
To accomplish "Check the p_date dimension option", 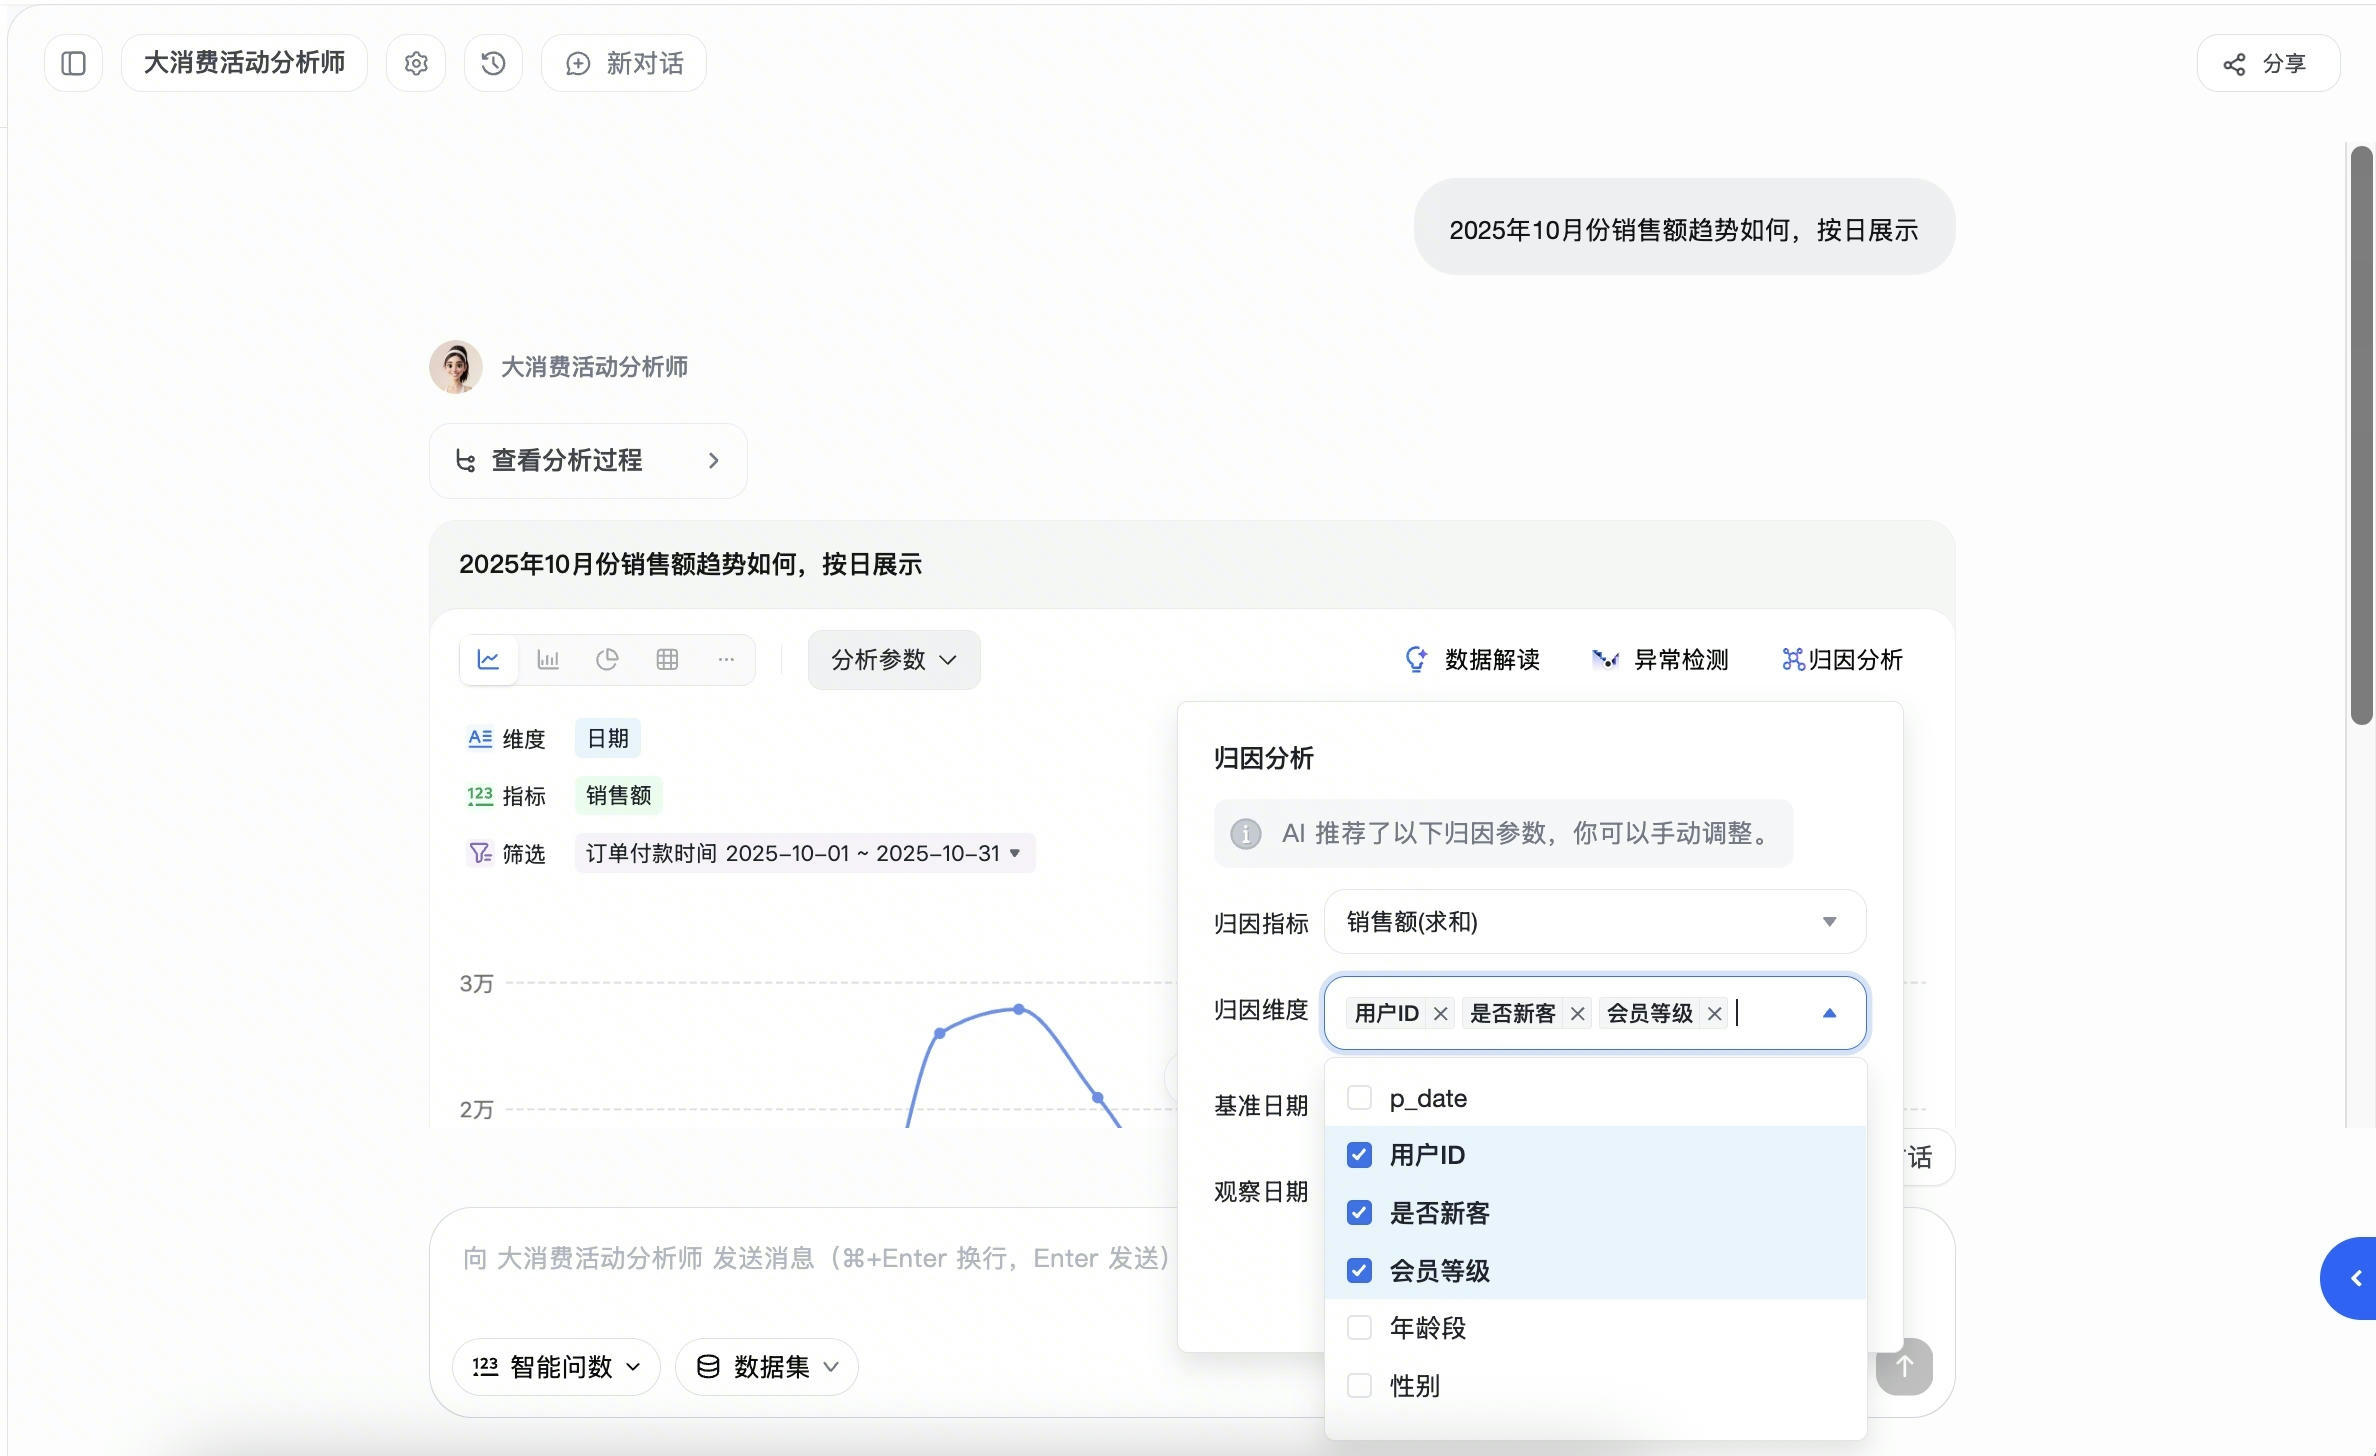I will pos(1359,1098).
